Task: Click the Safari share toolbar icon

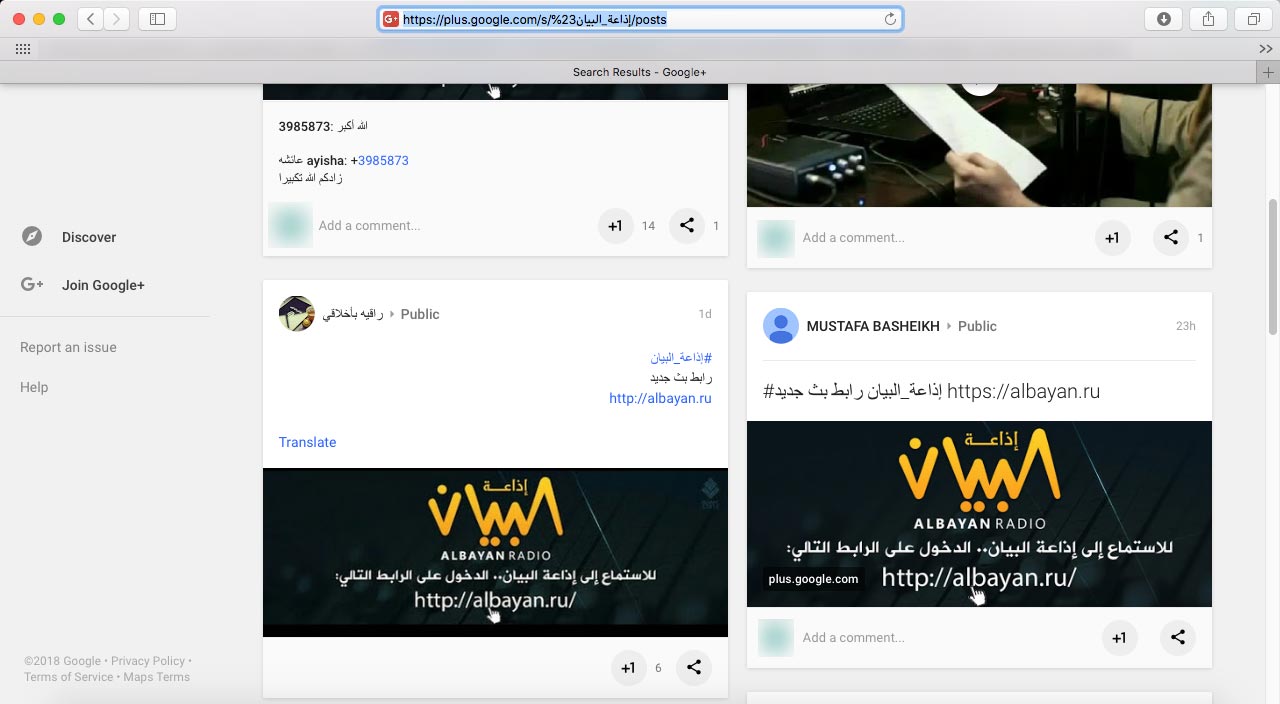Action: point(1208,19)
